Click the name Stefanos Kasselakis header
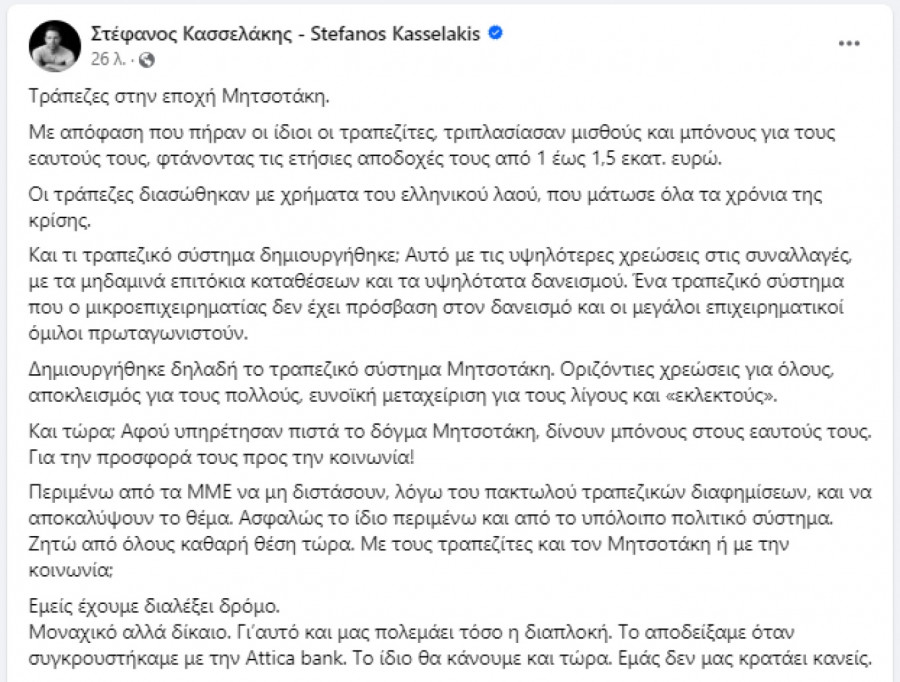 click(400, 32)
